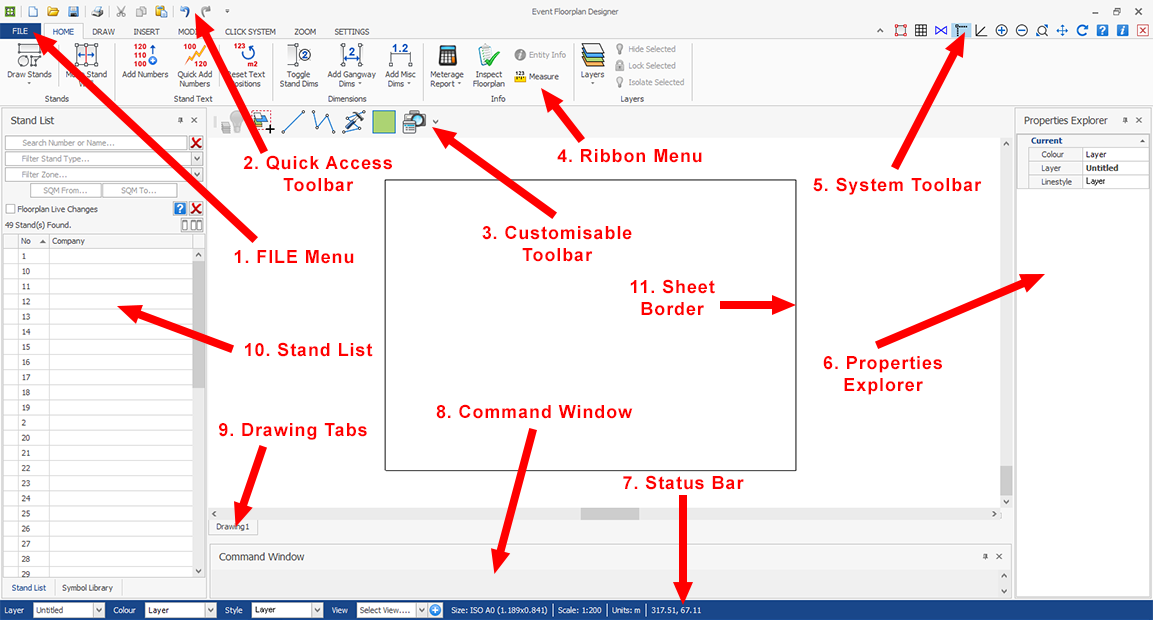Toggle the pin on the Stand List panel
This screenshot has width=1153, height=620.
180,120
